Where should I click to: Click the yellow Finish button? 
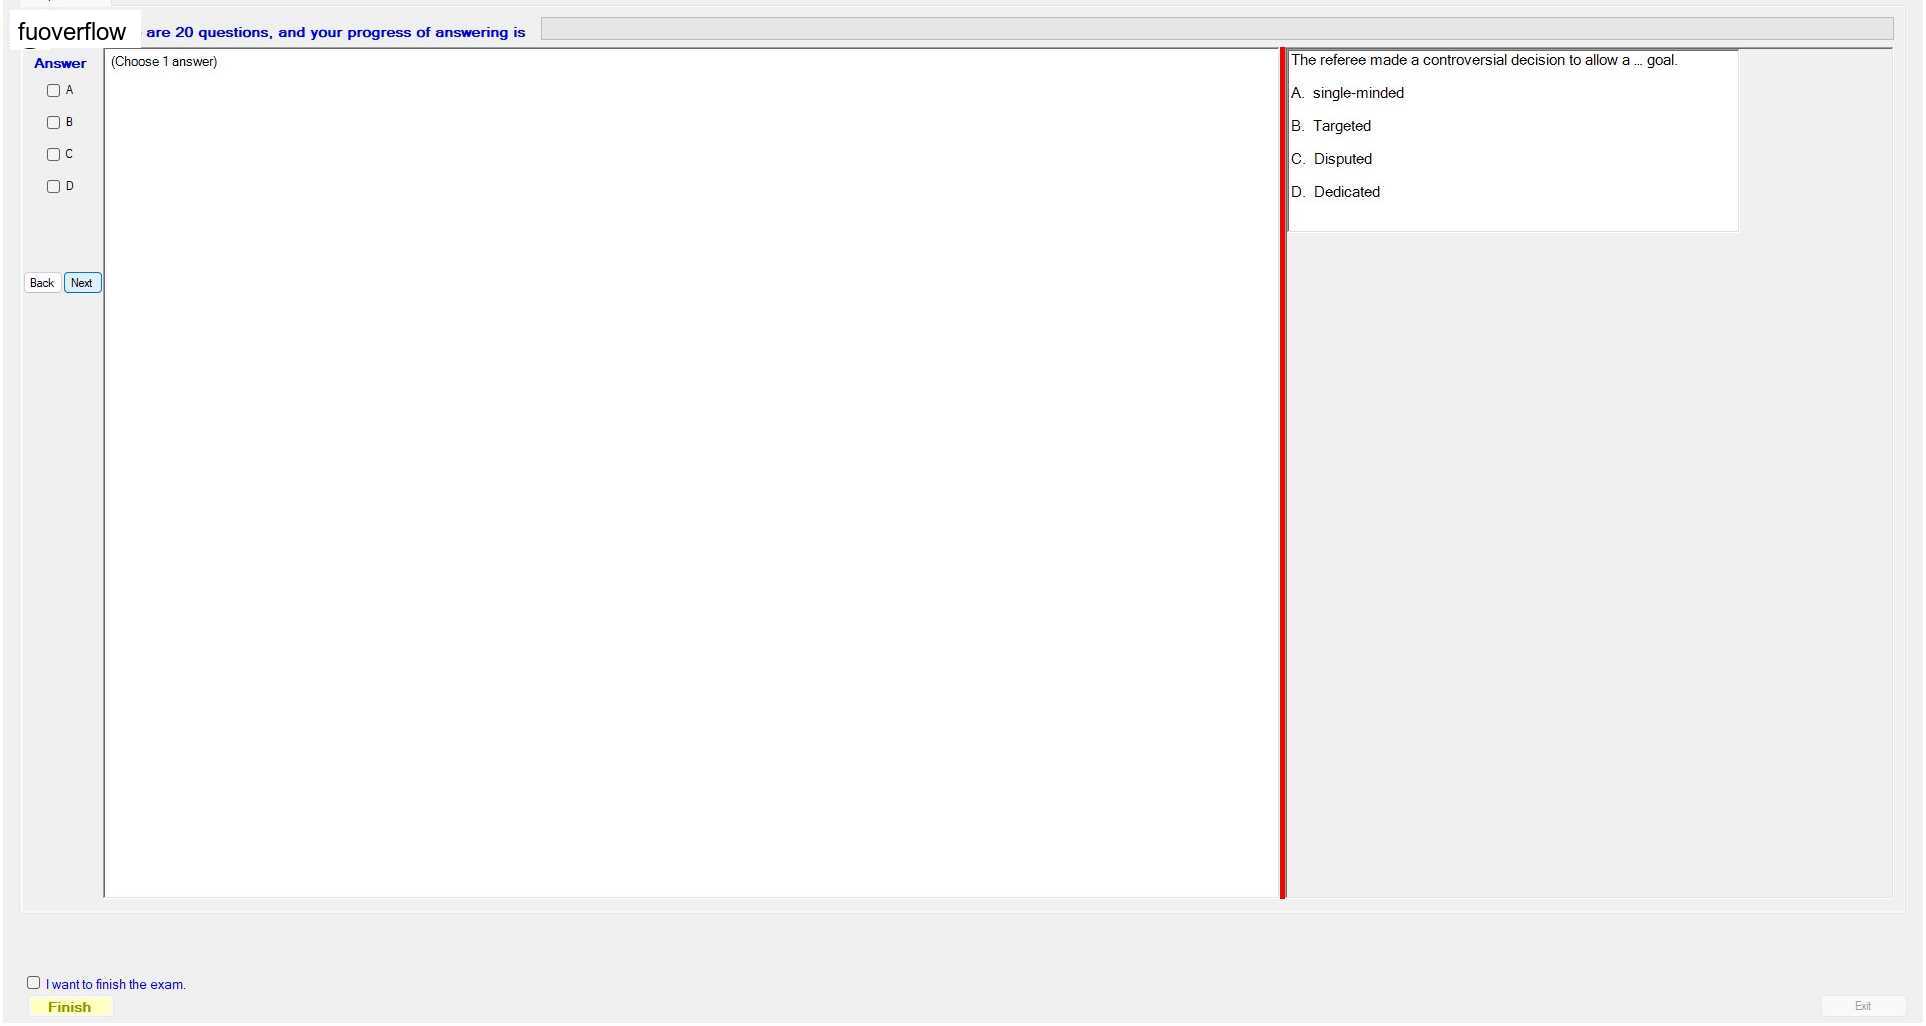(x=70, y=1008)
